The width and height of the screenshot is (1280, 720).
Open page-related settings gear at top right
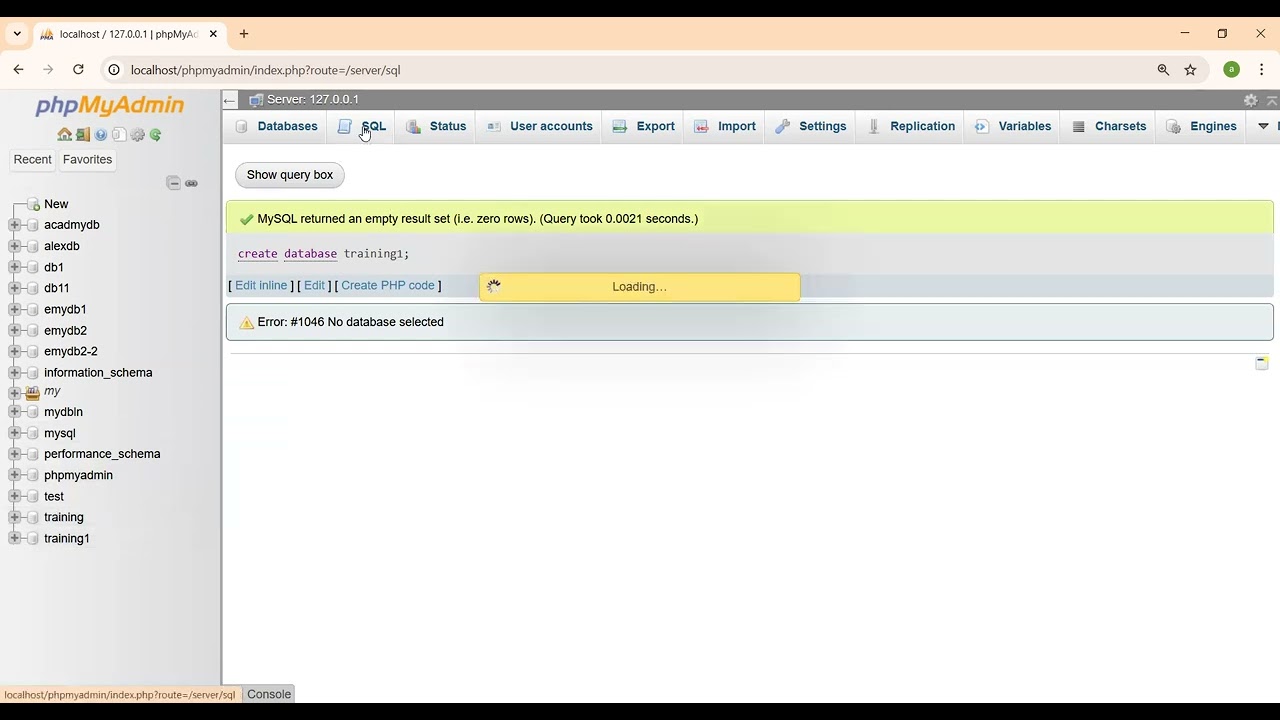point(1250,100)
